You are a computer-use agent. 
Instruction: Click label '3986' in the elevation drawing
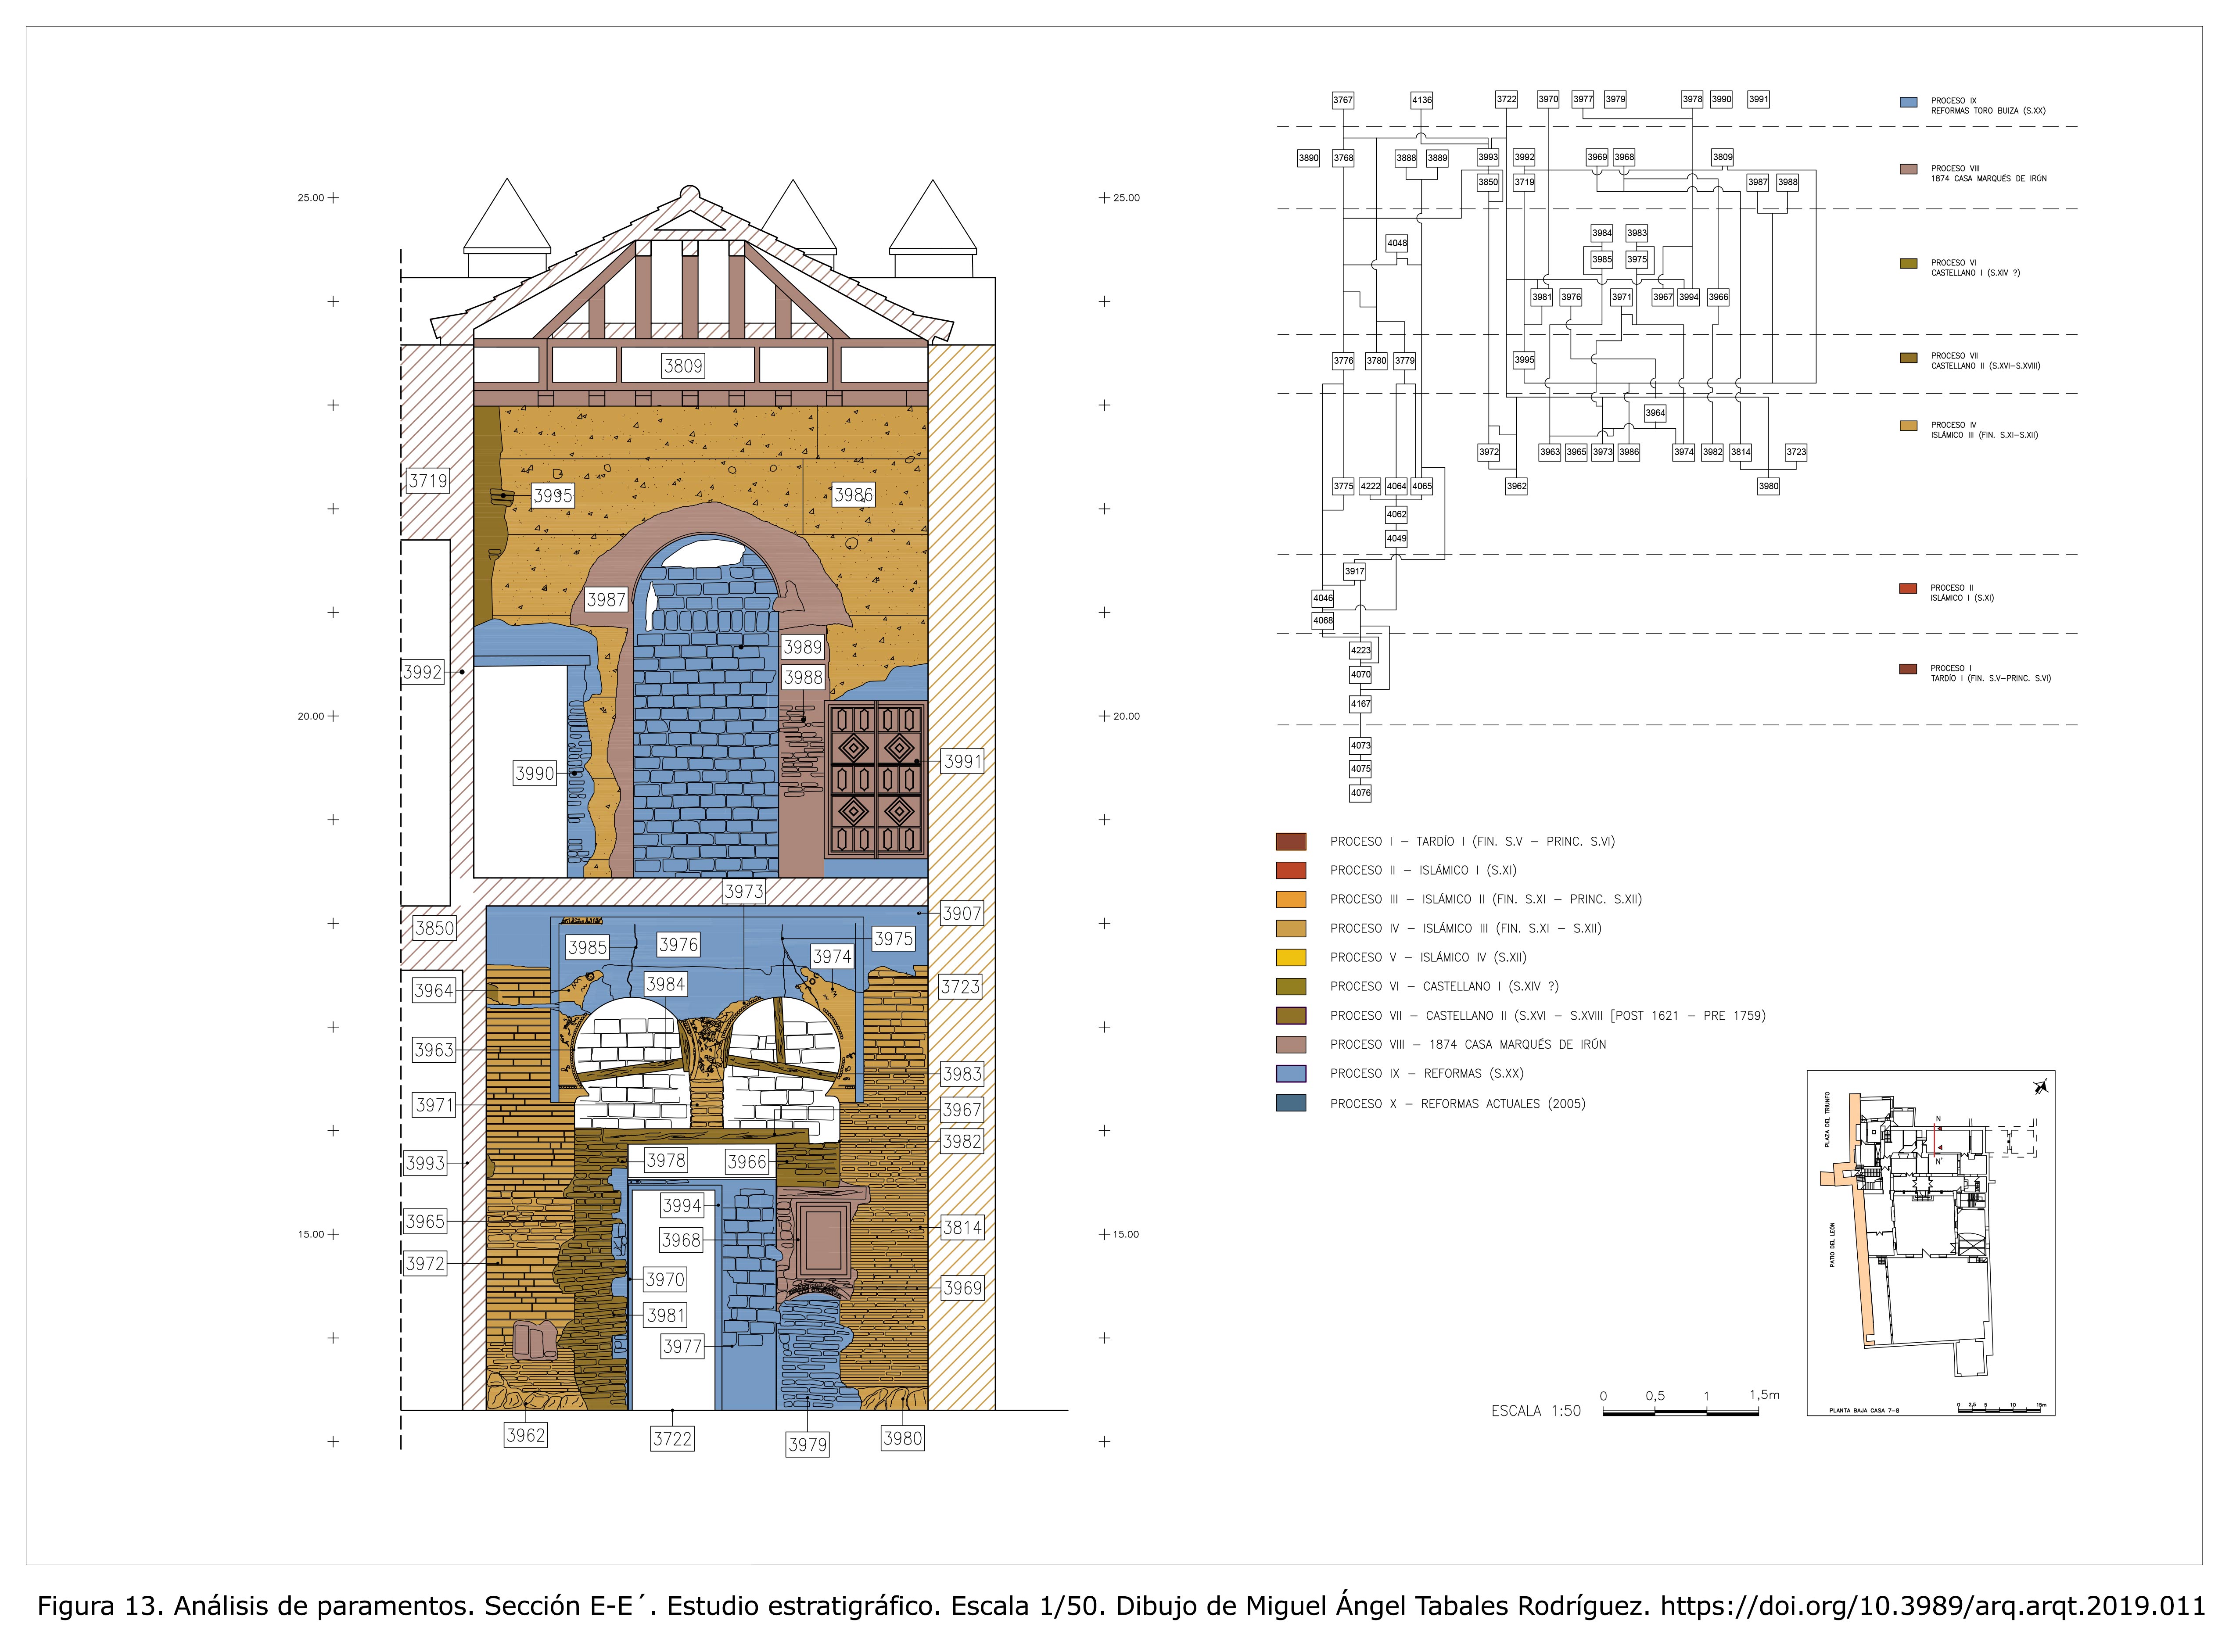pyautogui.click(x=853, y=495)
